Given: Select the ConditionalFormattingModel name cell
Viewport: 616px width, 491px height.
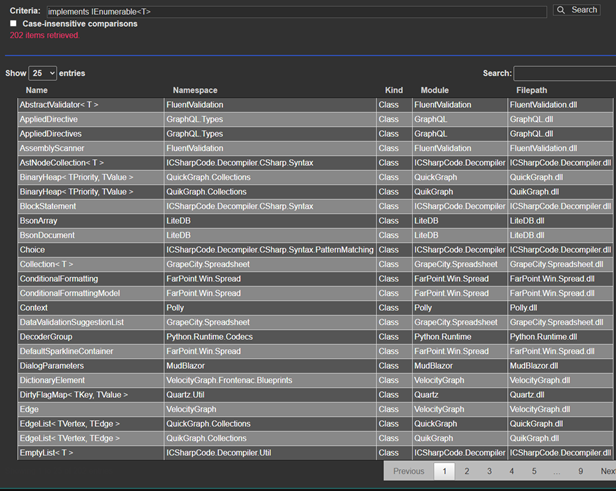Looking at the screenshot, I should tap(90, 294).
